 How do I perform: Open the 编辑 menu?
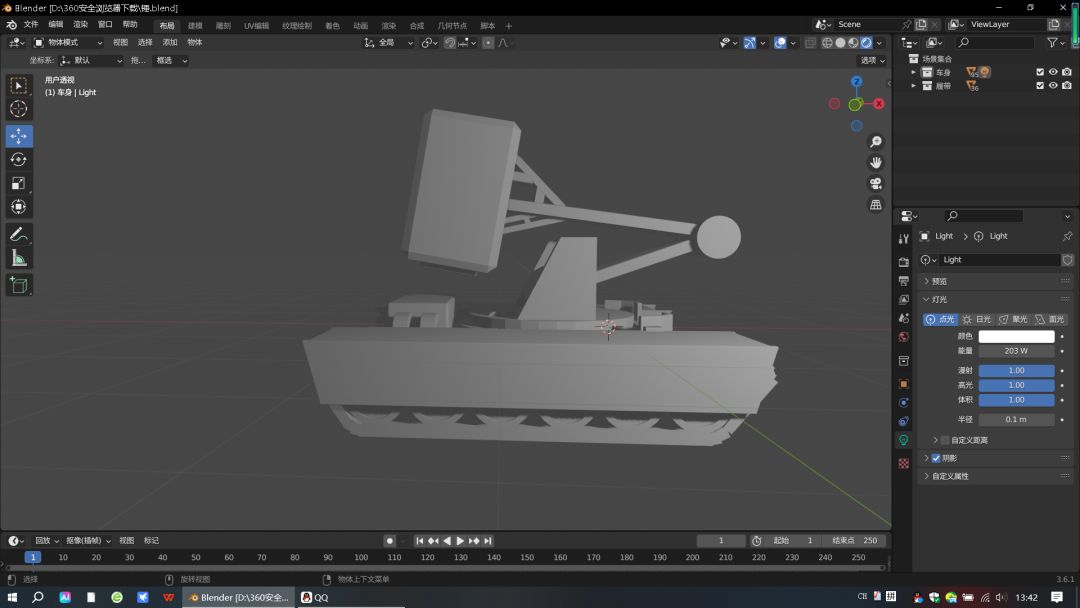(56, 24)
